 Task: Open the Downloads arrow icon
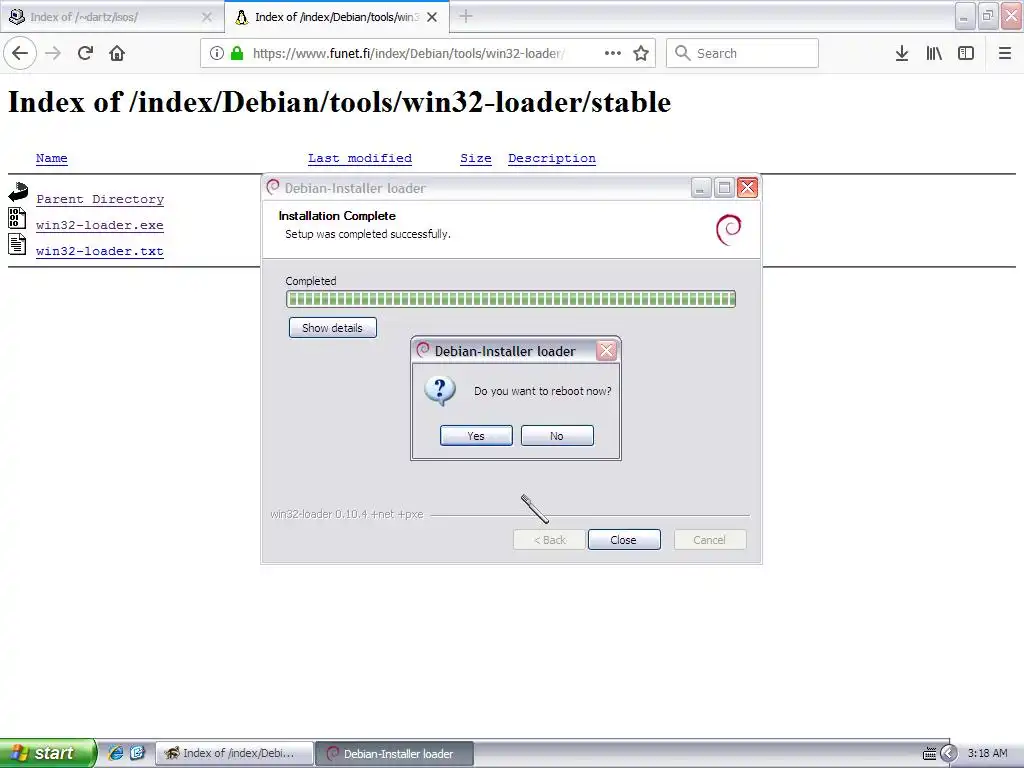click(x=901, y=53)
